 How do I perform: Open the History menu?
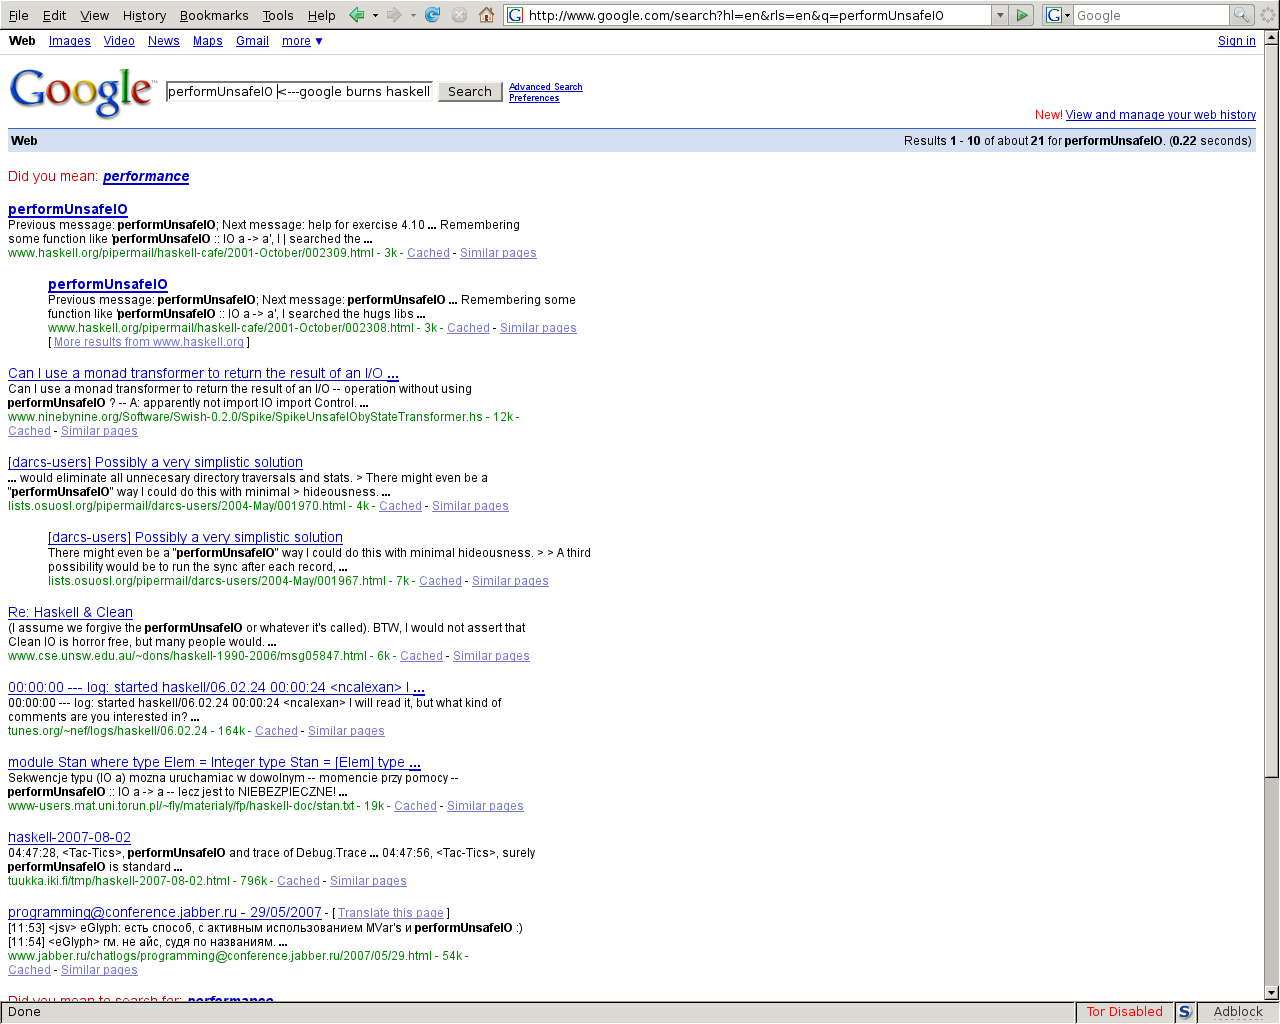pyautogui.click(x=144, y=15)
